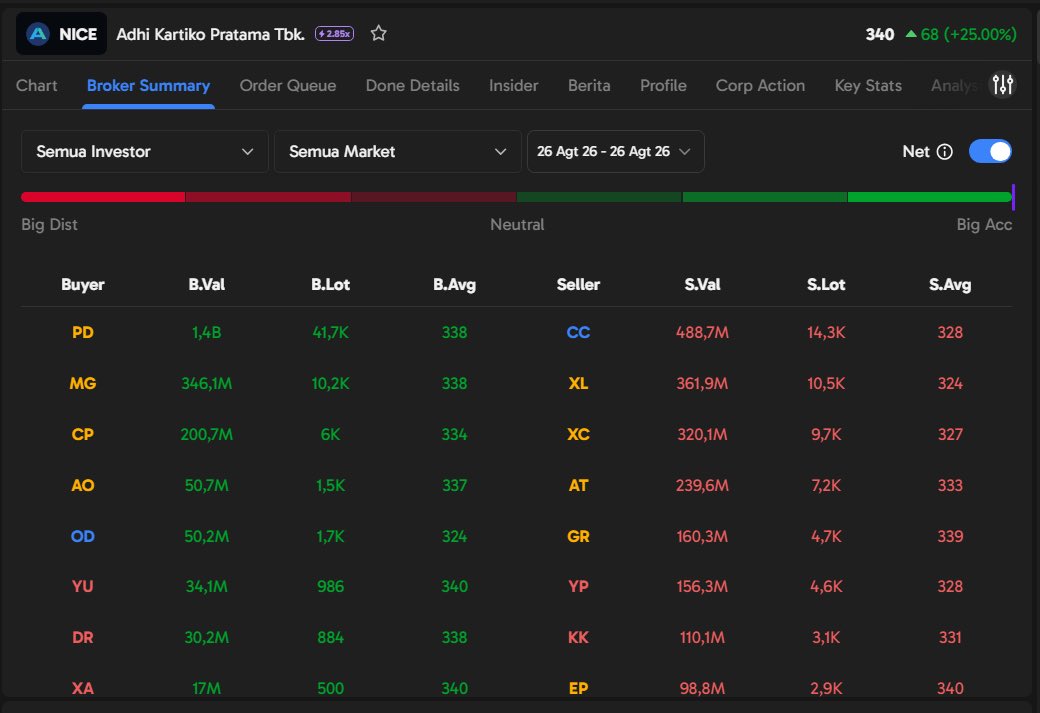1040x713 pixels.
Task: Switch to the Berita tab
Action: pyautogui.click(x=589, y=86)
